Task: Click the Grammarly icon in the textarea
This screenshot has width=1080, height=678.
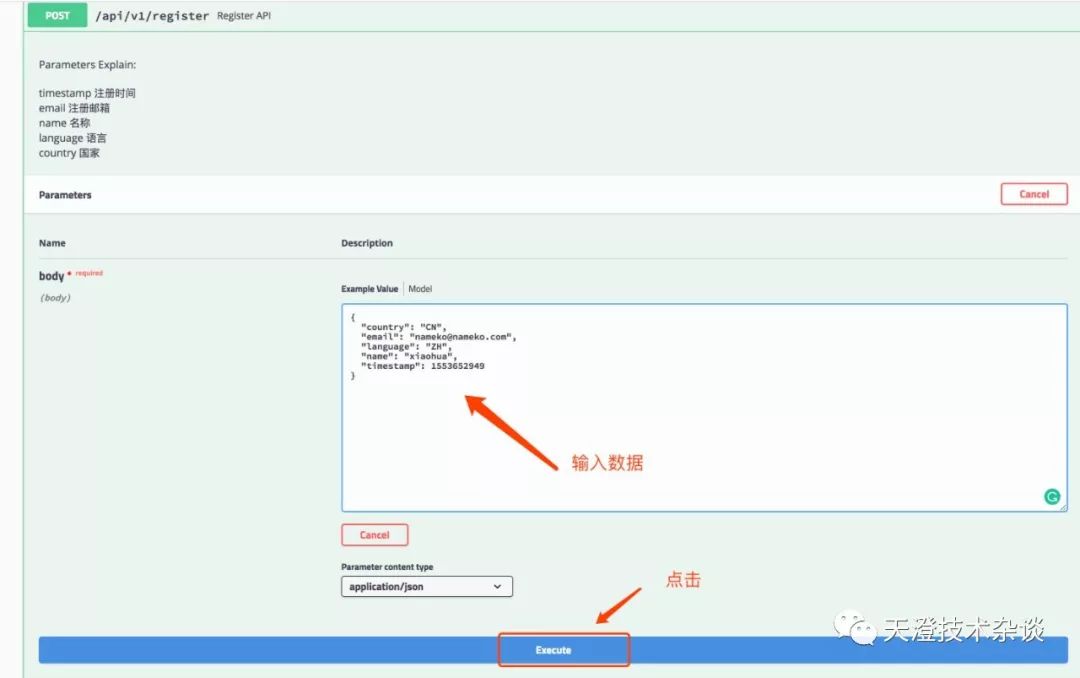Action: coord(1052,496)
